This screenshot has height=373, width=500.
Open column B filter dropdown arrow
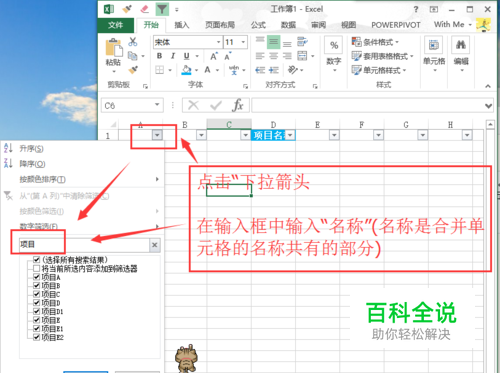pyautogui.click(x=201, y=135)
